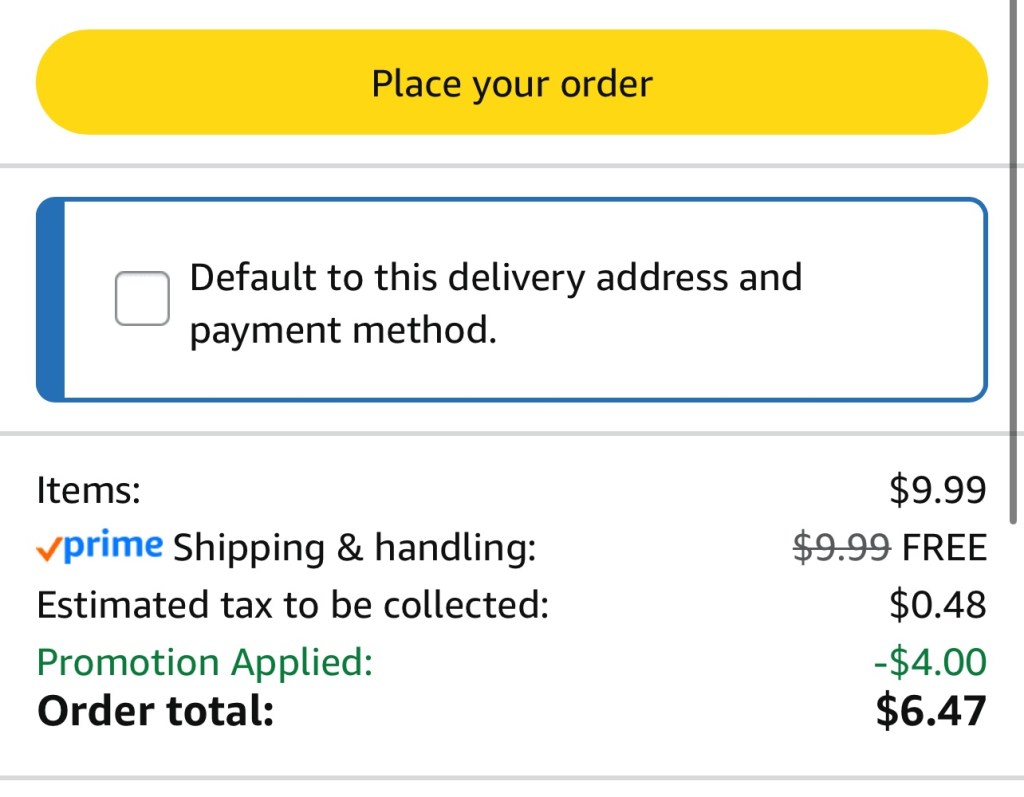Click Estimated tax to be collected
The image size is (1024, 797).
pyautogui.click(x=292, y=605)
